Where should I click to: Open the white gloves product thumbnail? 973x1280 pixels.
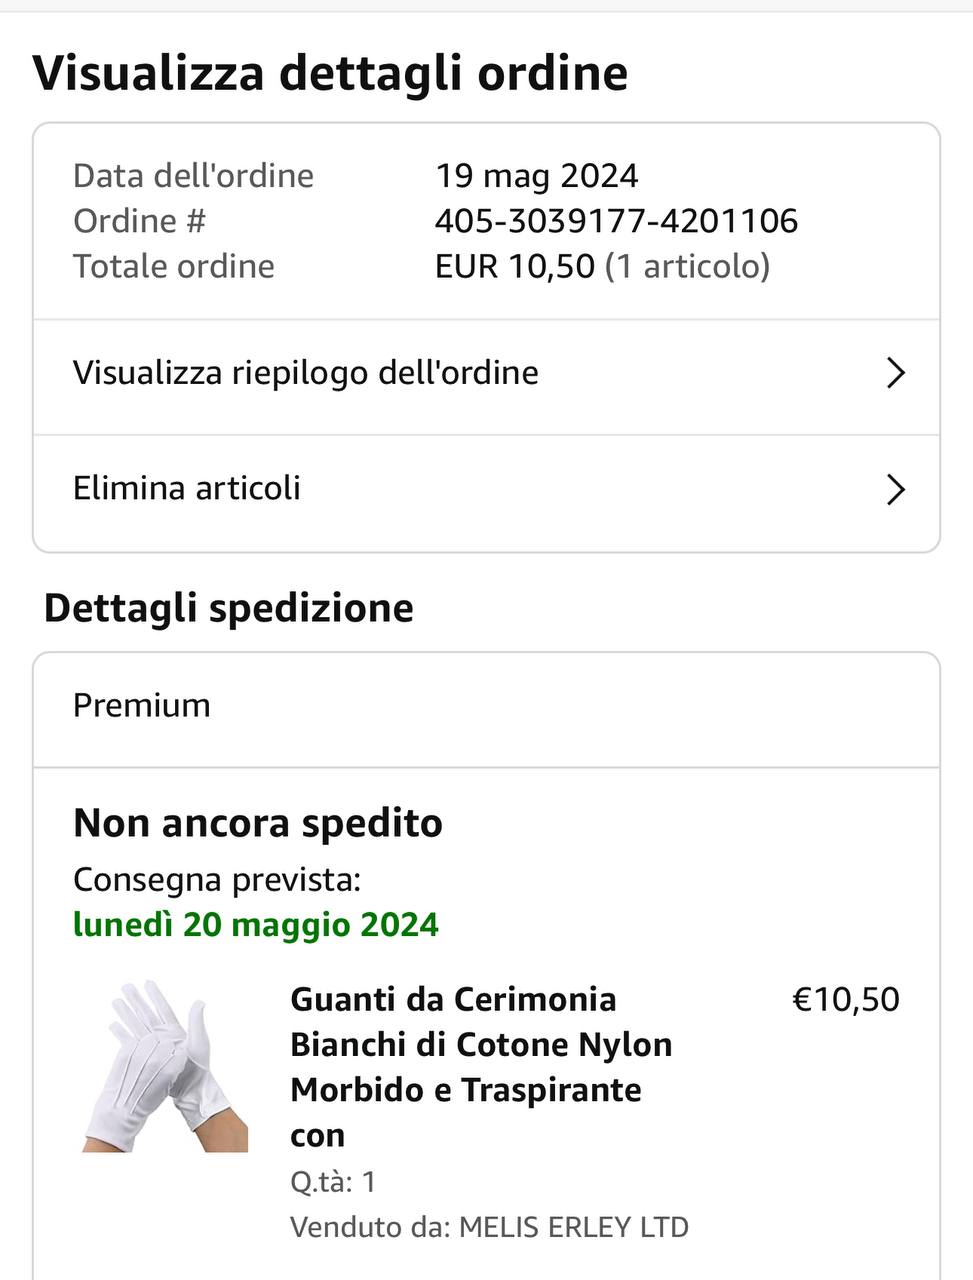coord(165,1066)
